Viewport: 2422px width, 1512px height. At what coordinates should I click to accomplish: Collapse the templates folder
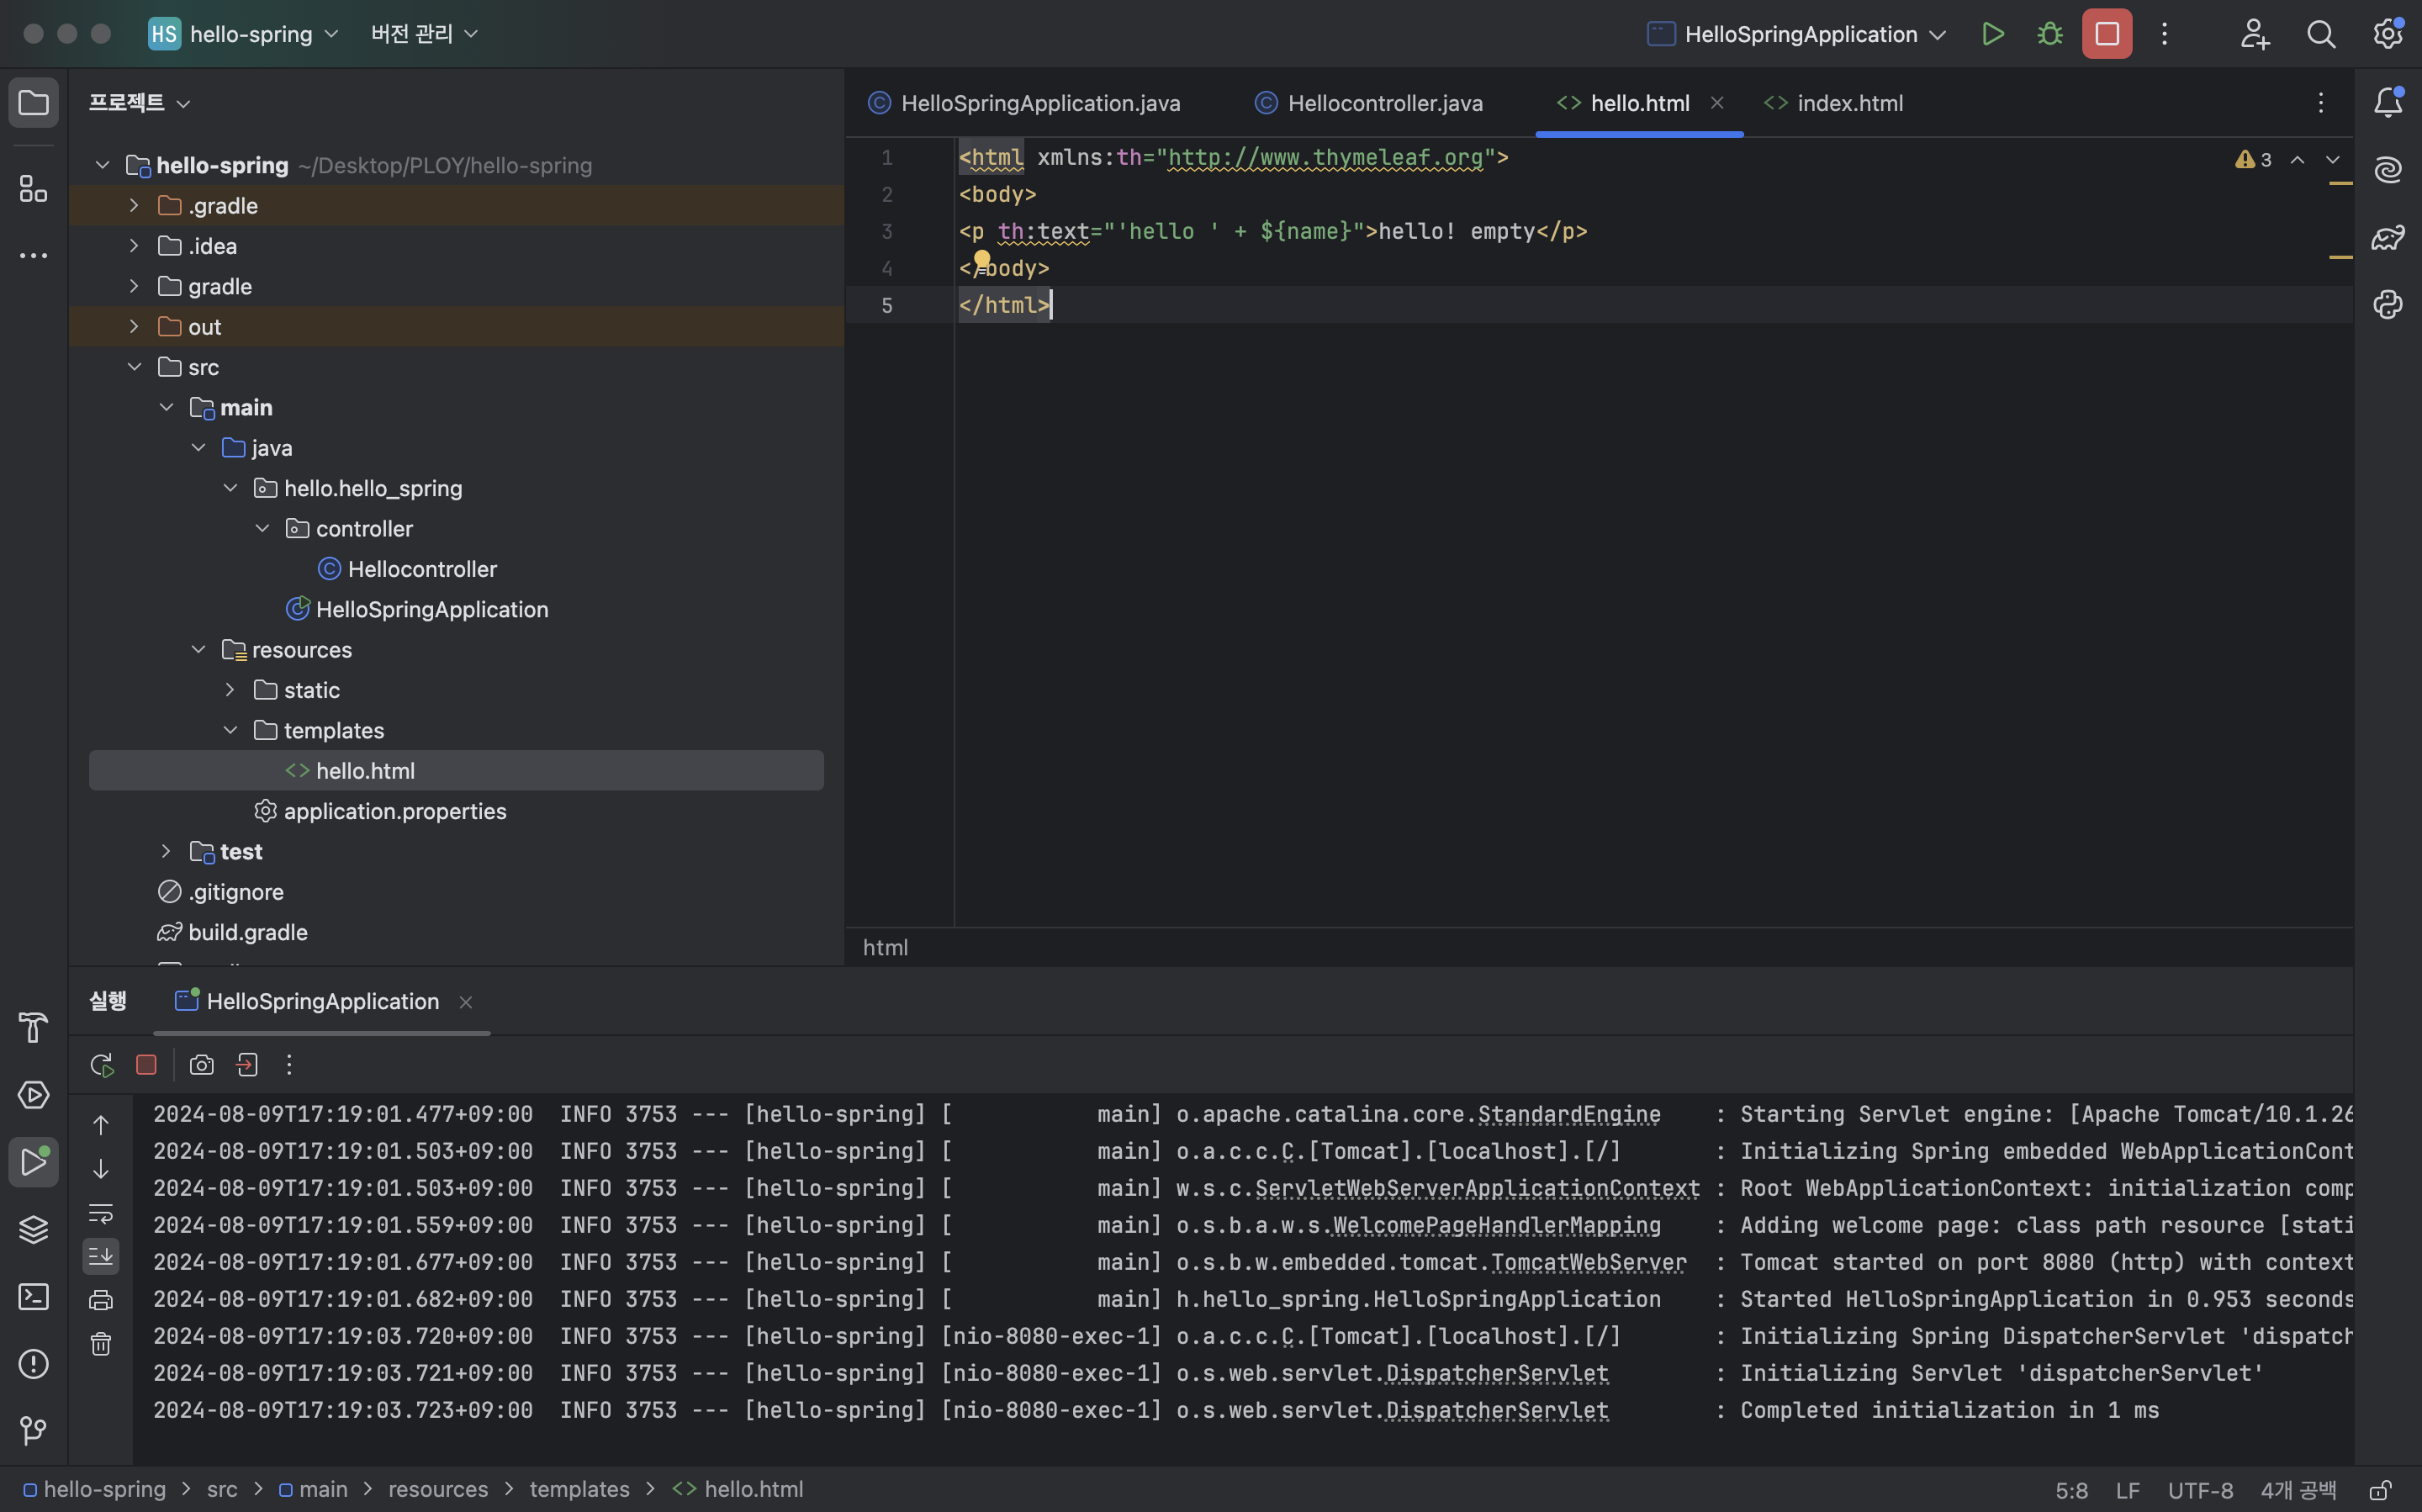pyautogui.click(x=230, y=730)
